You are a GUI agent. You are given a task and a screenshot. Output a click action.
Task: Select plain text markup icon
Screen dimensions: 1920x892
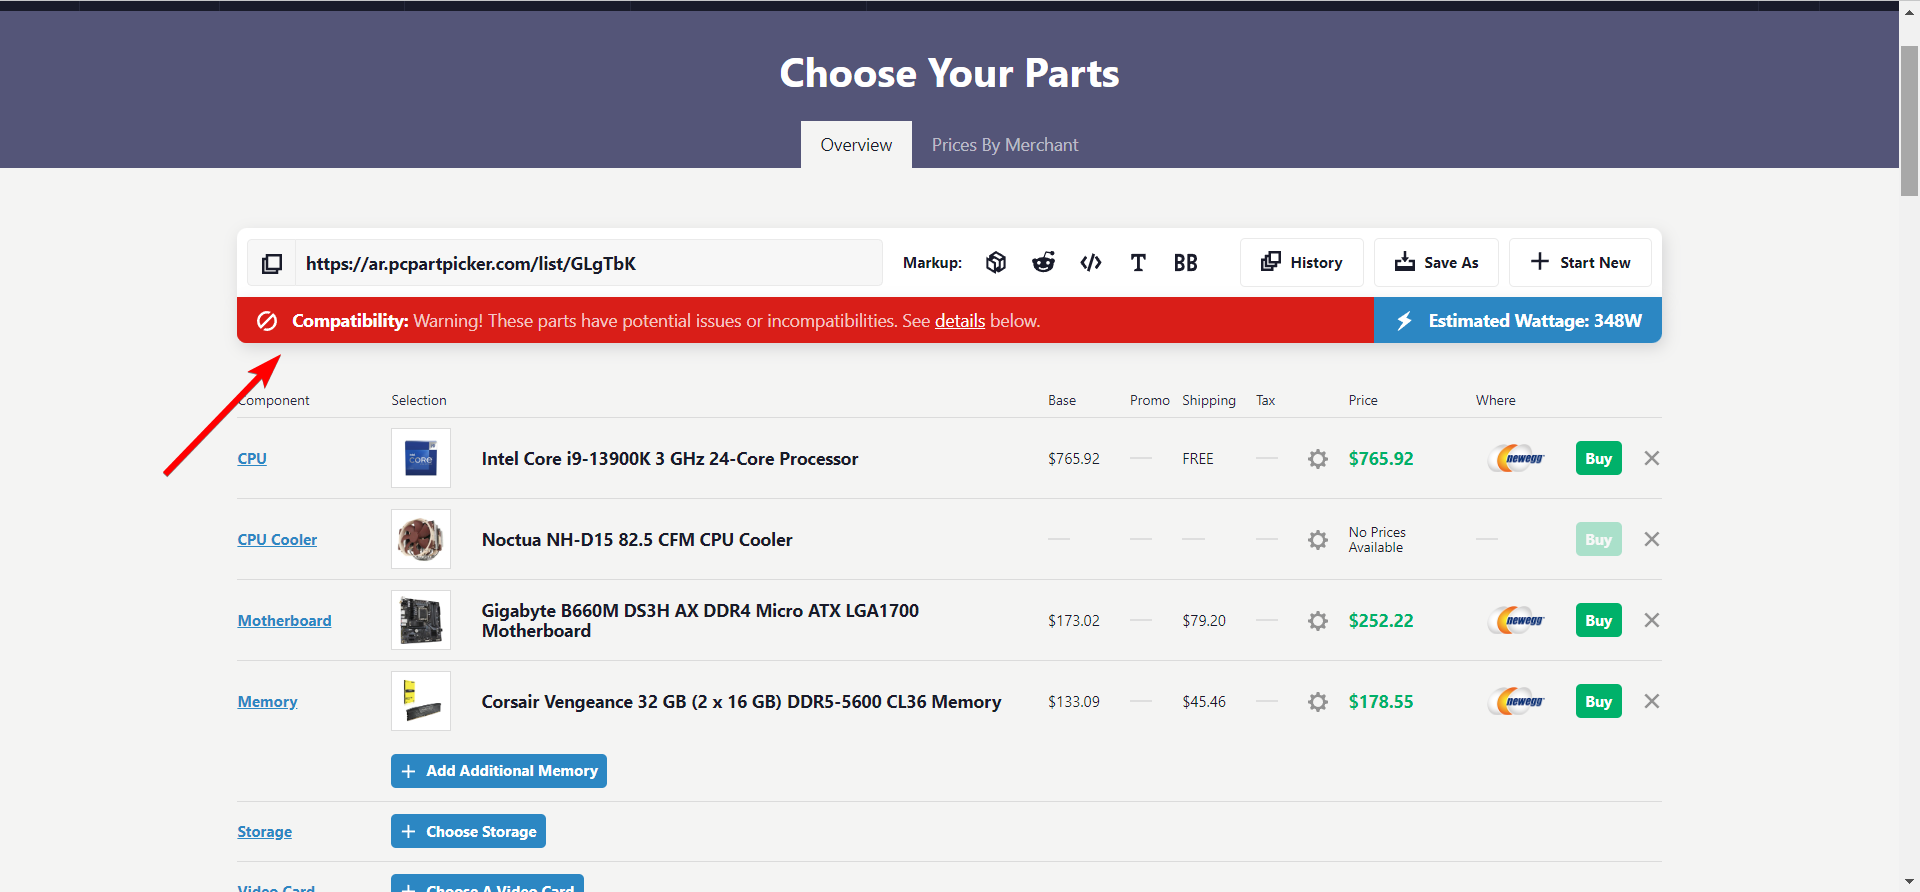click(1138, 262)
